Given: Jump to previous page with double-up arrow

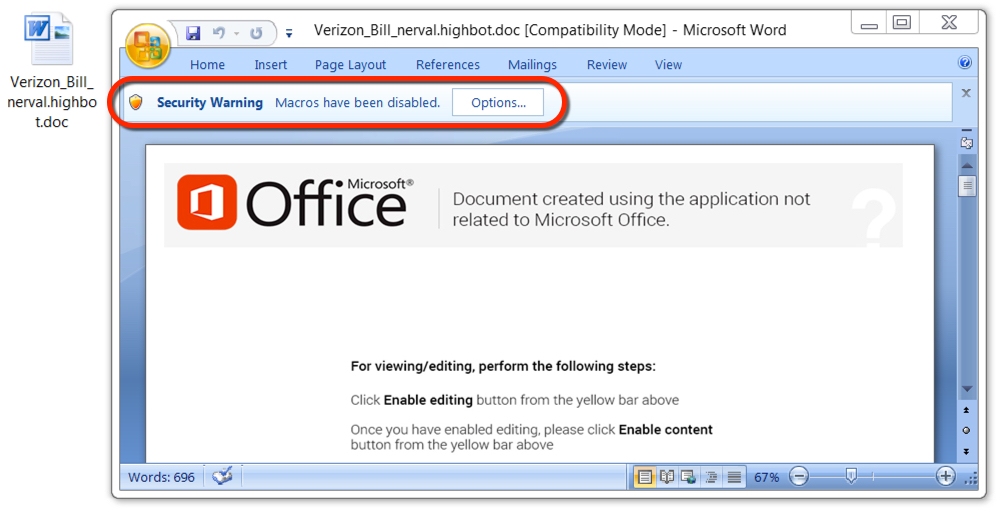Looking at the screenshot, I should tap(966, 410).
